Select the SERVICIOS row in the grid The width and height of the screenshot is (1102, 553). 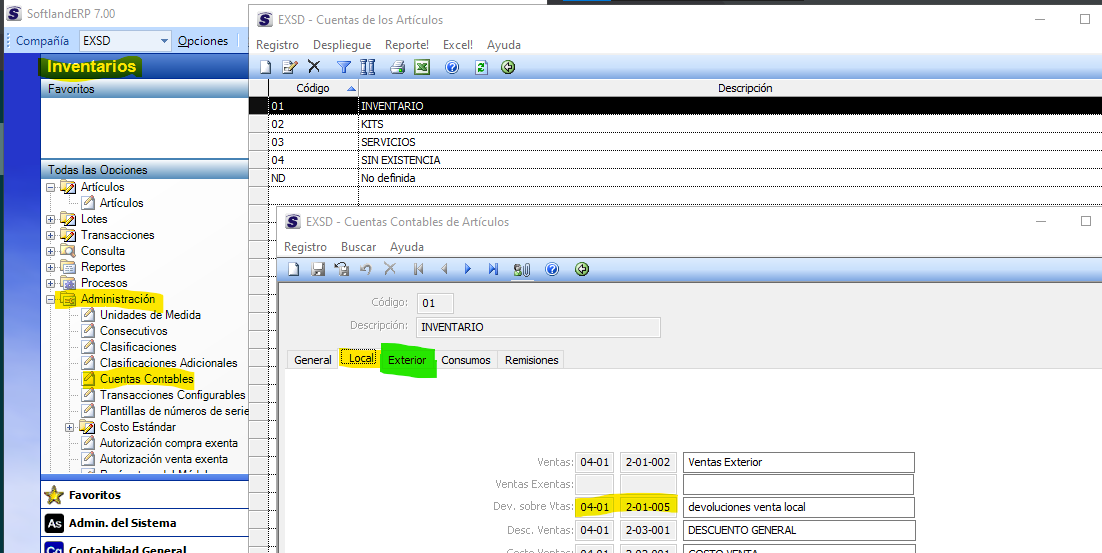click(675, 142)
